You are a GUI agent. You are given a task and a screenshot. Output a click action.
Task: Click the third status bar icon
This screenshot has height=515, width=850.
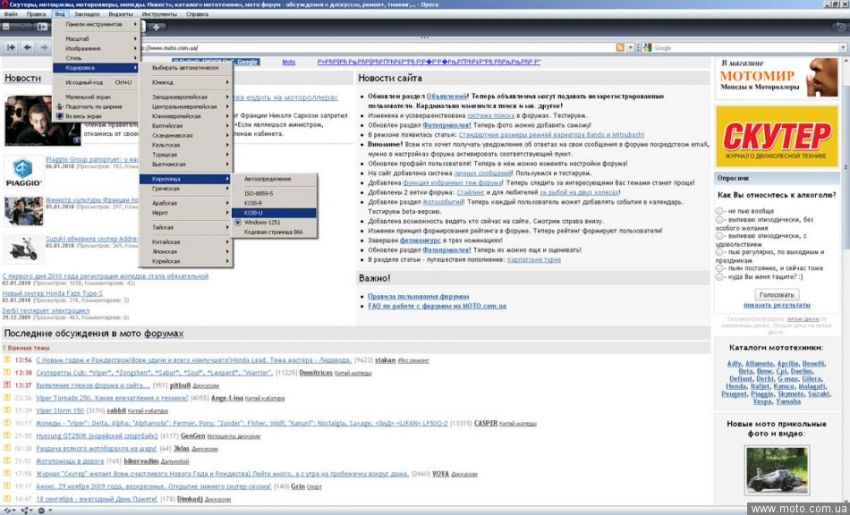pos(43,510)
